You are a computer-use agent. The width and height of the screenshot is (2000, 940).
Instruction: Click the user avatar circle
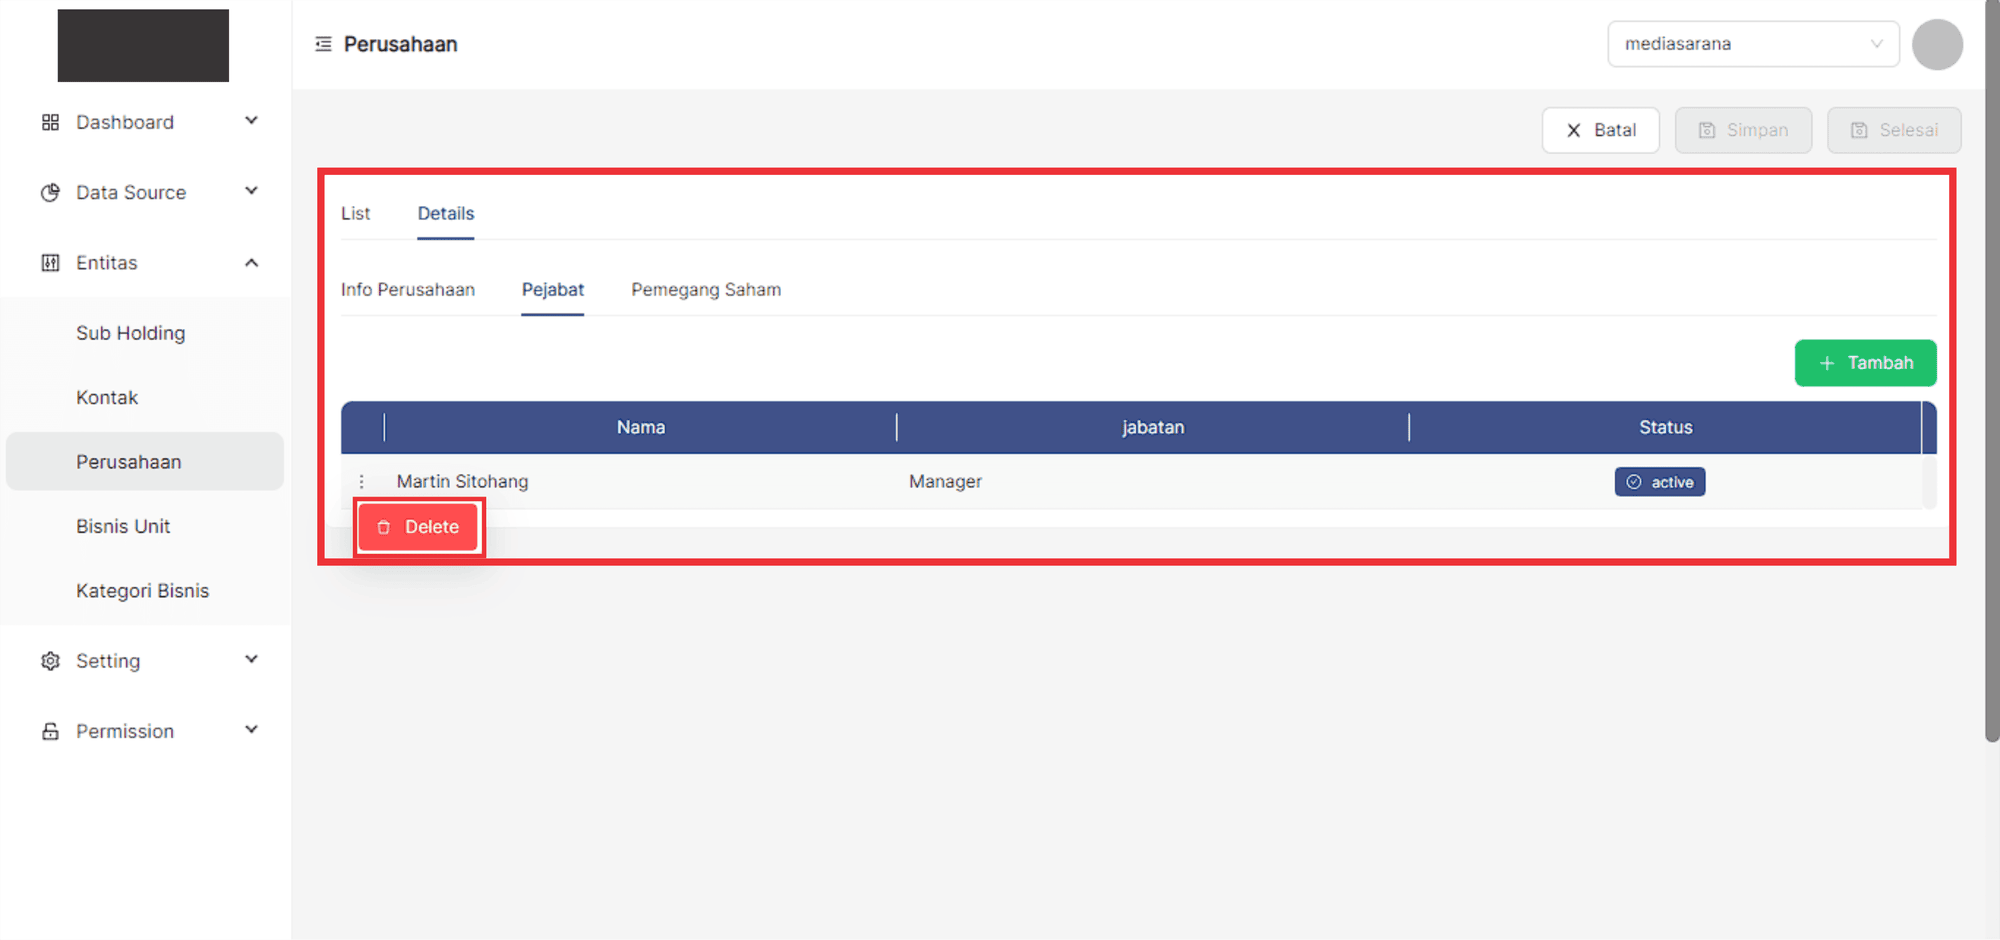coord(1936,44)
